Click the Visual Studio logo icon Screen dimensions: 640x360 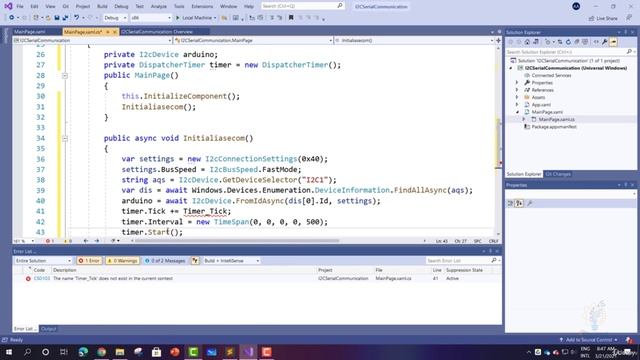8,6
